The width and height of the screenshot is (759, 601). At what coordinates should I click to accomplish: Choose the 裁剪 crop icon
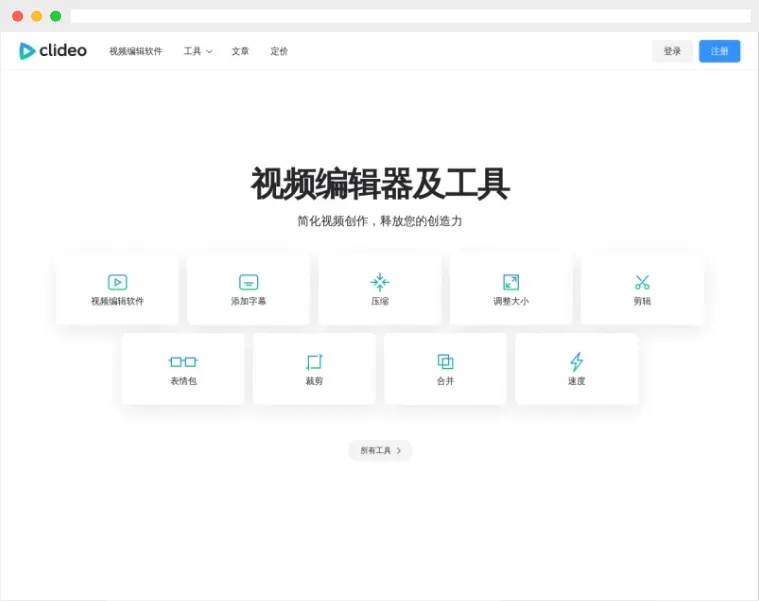(x=314, y=362)
